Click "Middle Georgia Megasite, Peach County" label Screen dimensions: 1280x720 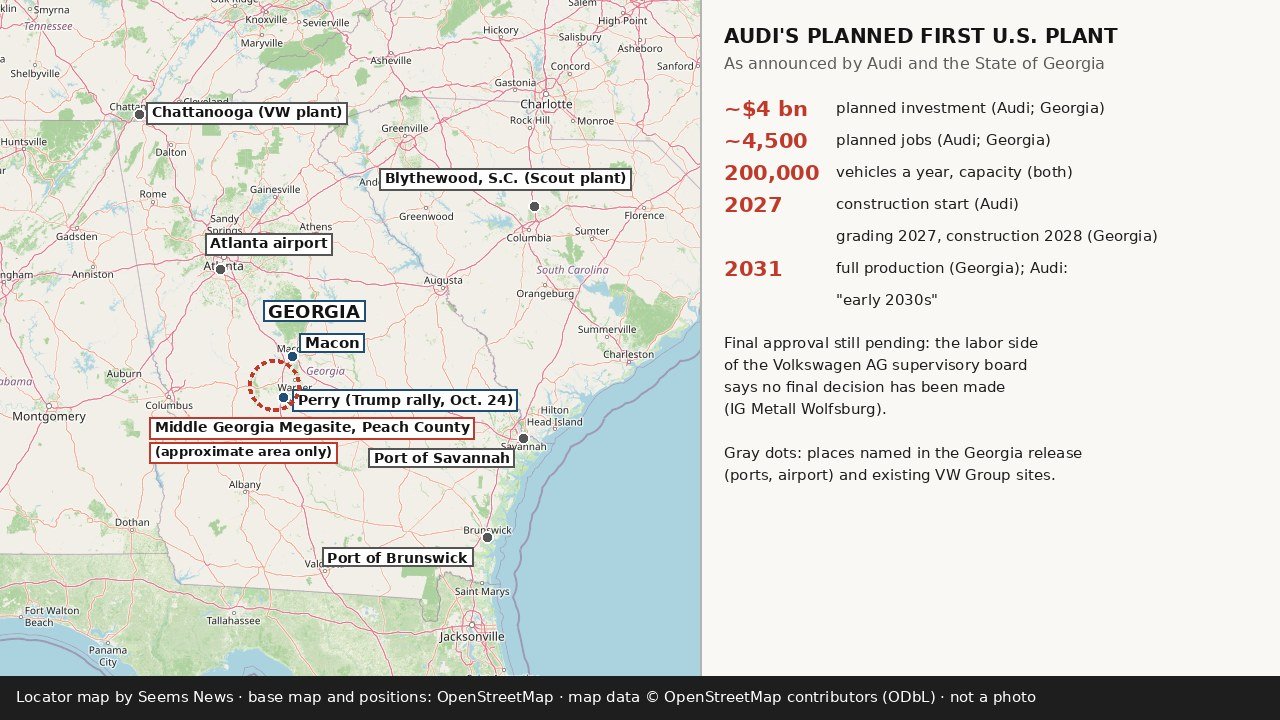click(312, 428)
